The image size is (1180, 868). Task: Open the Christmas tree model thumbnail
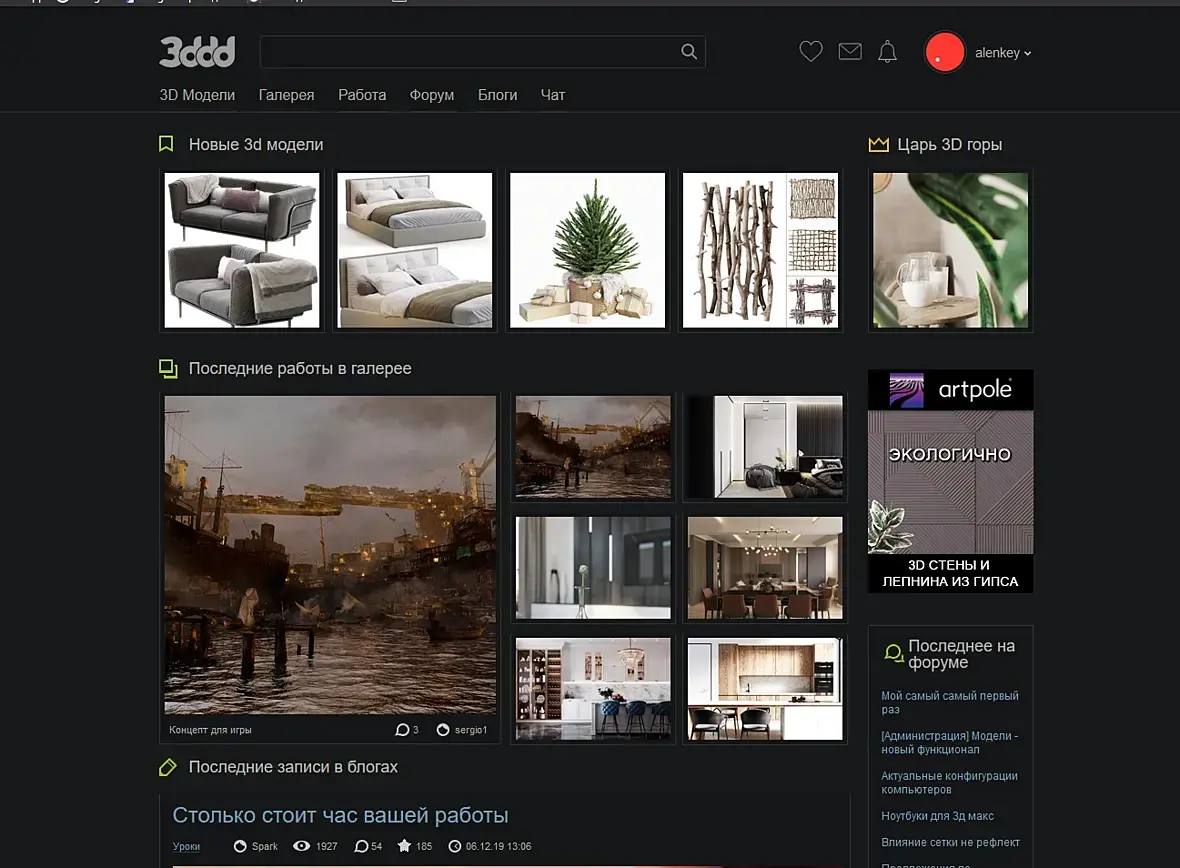click(x=588, y=250)
